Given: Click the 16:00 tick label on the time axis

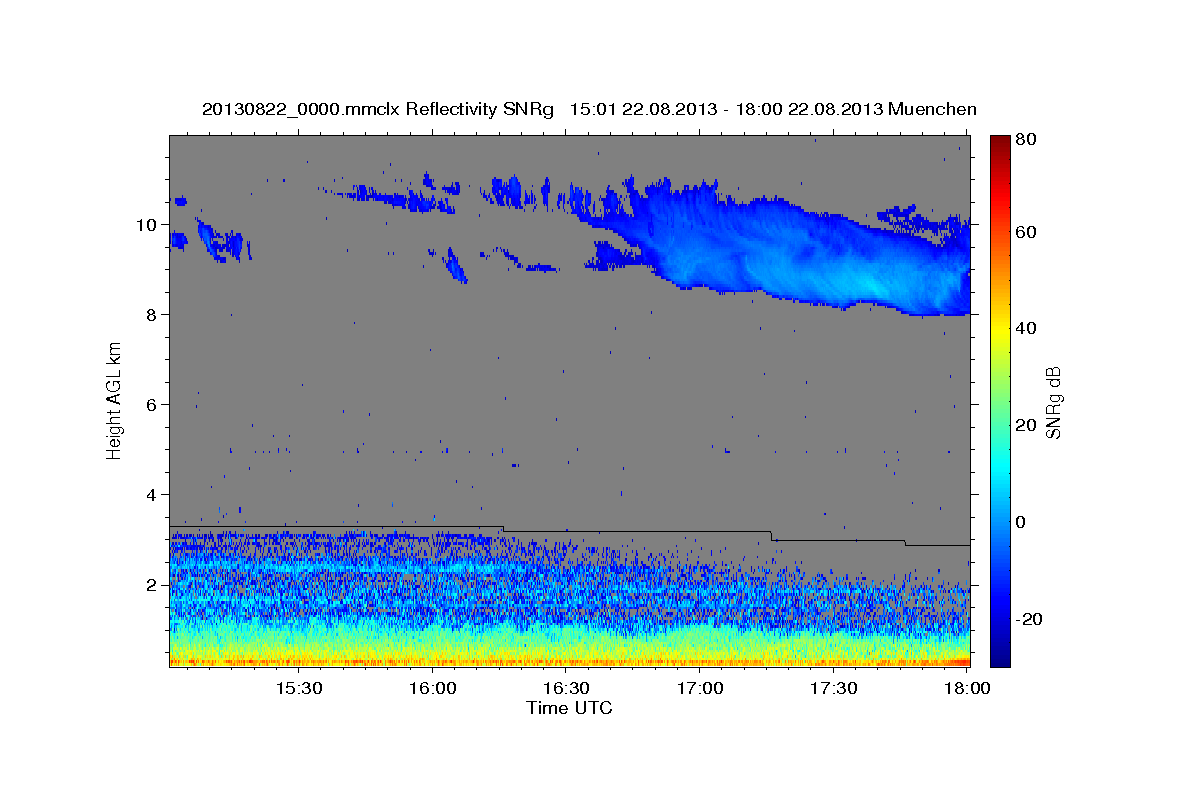Looking at the screenshot, I should 432,689.
